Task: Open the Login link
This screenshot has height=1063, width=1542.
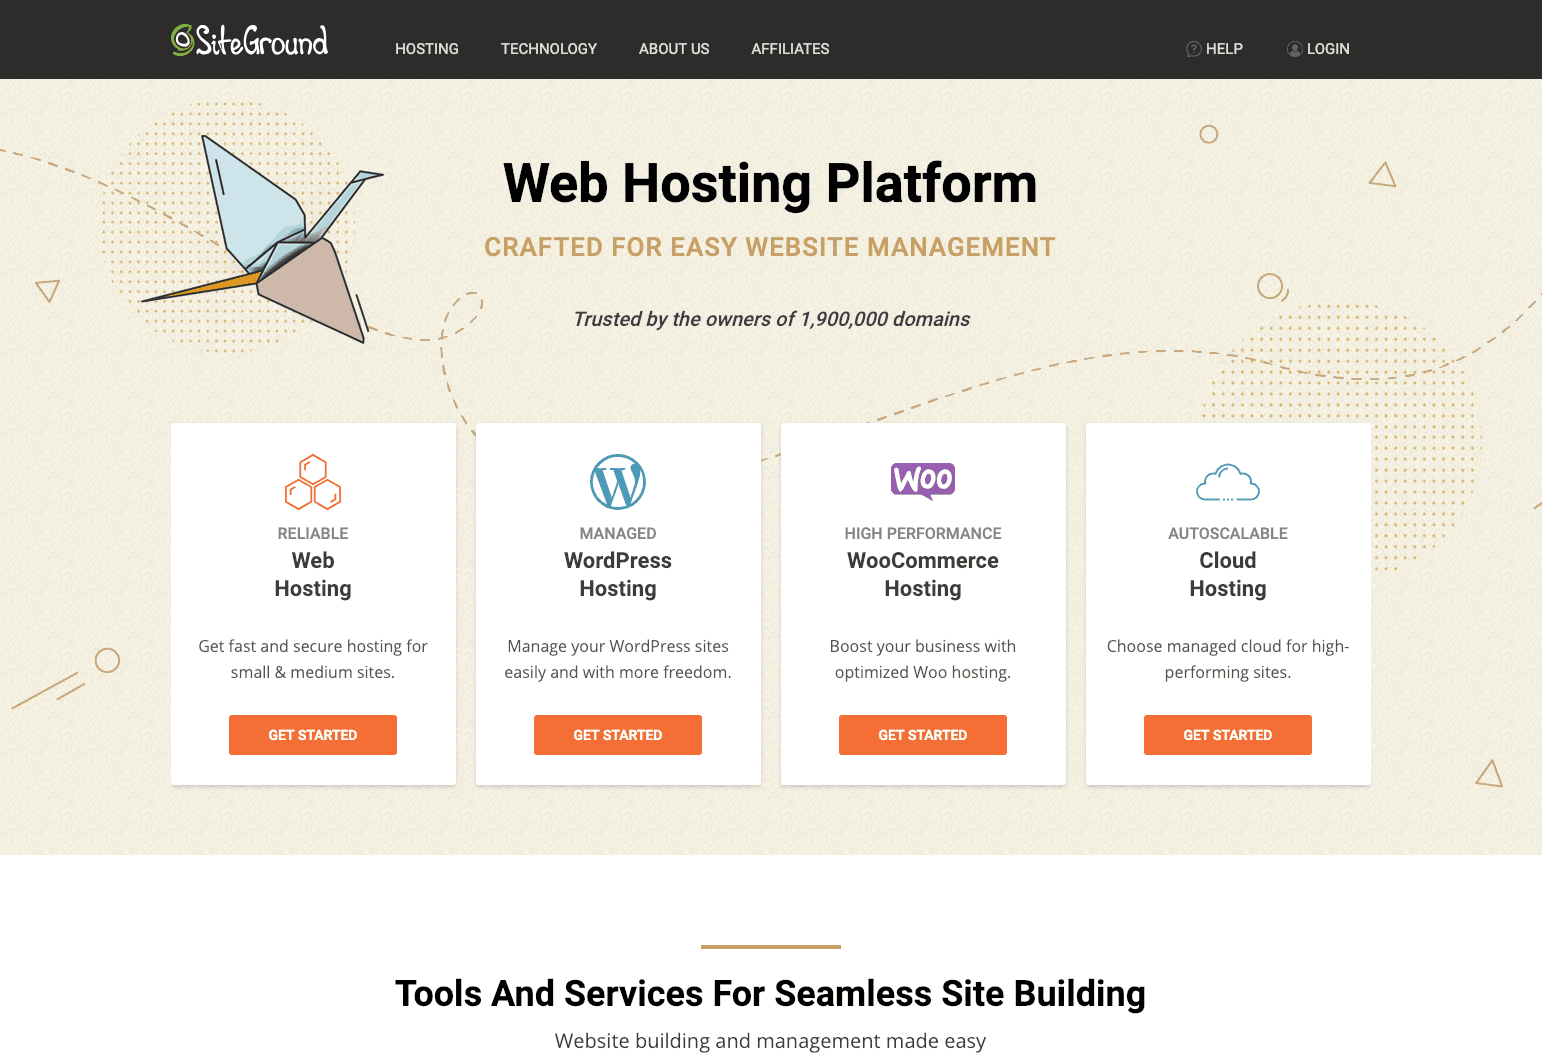Action: click(x=1318, y=49)
